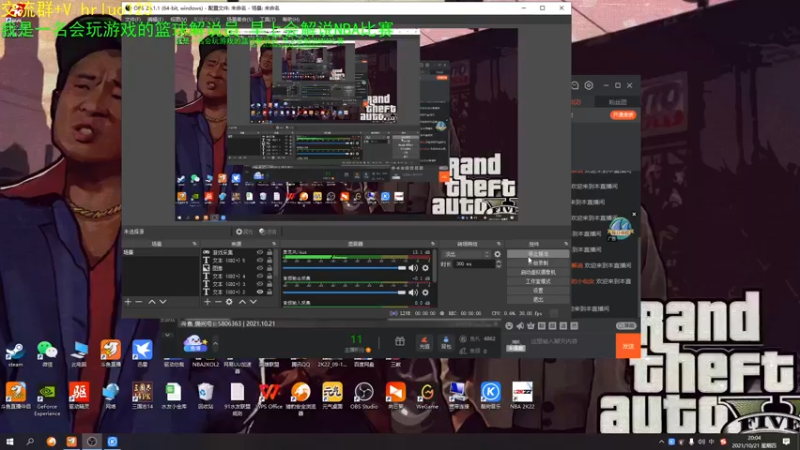The height and width of the screenshot is (450, 800).
Task: Open the 帮助(H) menu in OBS
Action: tap(291, 19)
